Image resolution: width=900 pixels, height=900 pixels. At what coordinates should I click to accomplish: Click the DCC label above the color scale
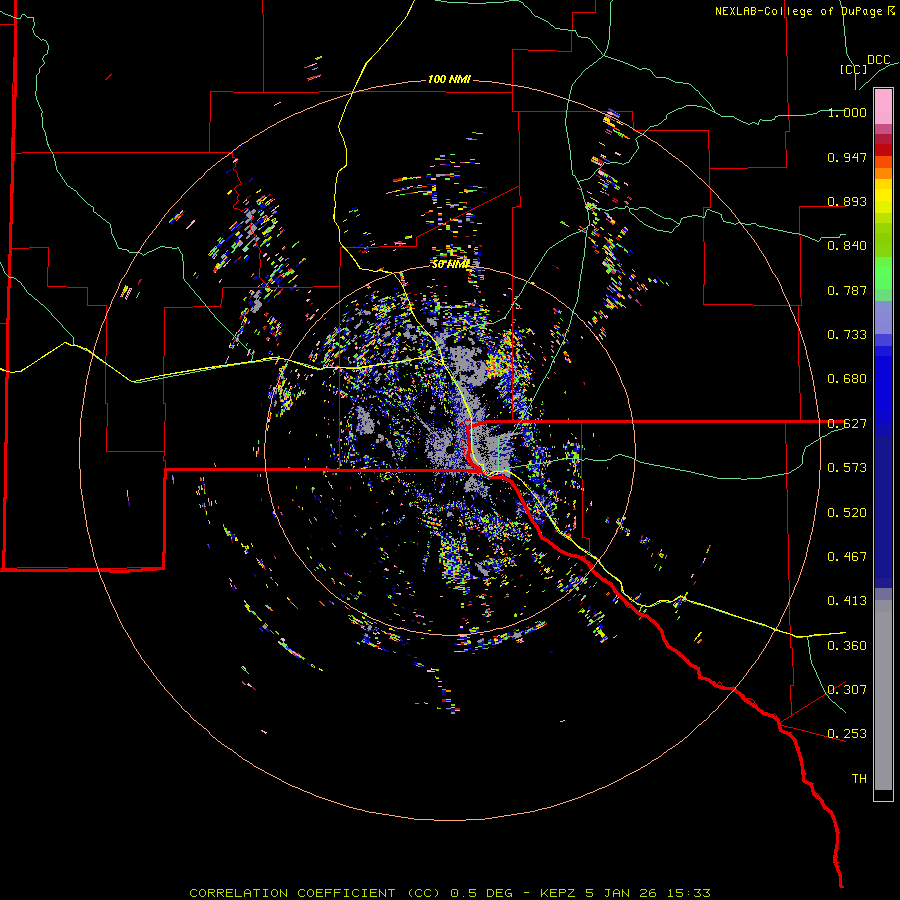878,60
